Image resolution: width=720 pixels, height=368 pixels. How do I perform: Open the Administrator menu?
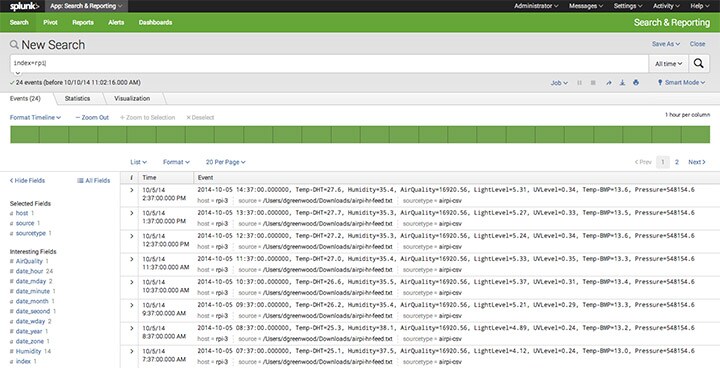click(x=536, y=6)
